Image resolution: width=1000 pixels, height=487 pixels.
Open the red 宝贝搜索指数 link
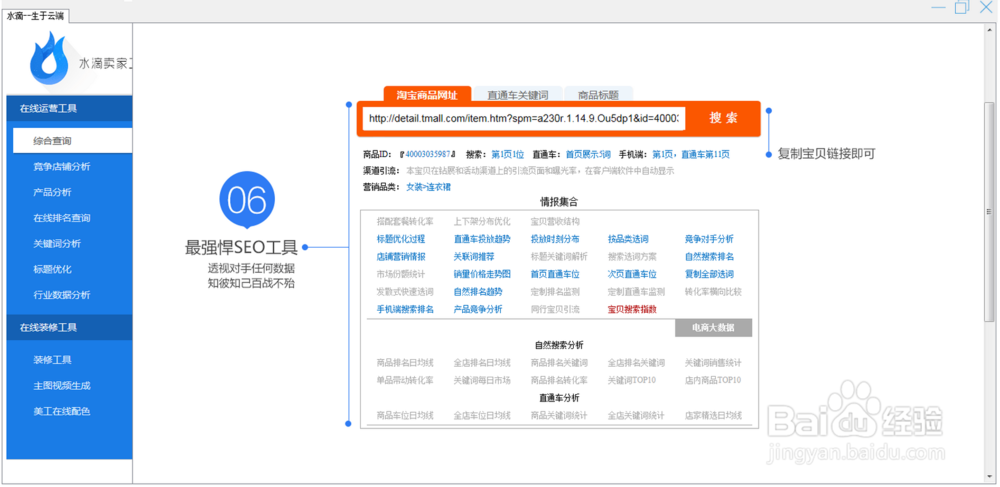[632, 309]
